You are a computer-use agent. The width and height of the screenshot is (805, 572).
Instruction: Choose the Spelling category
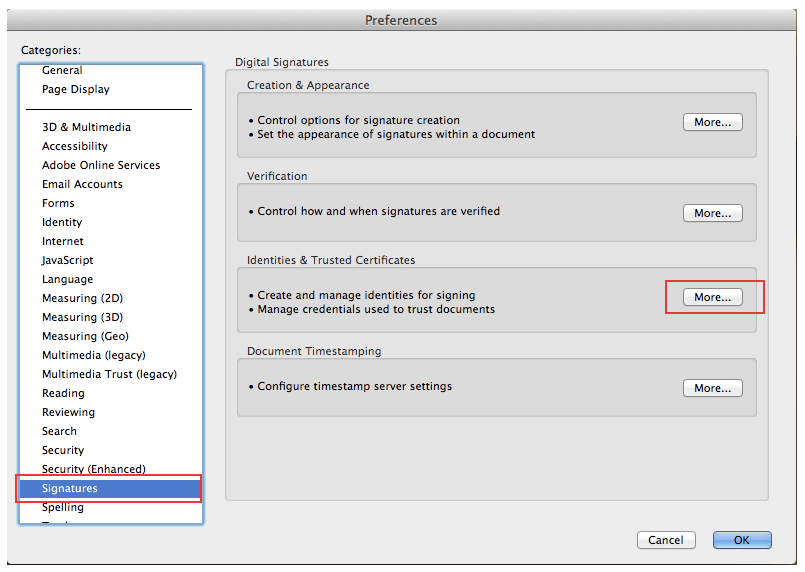(x=63, y=508)
